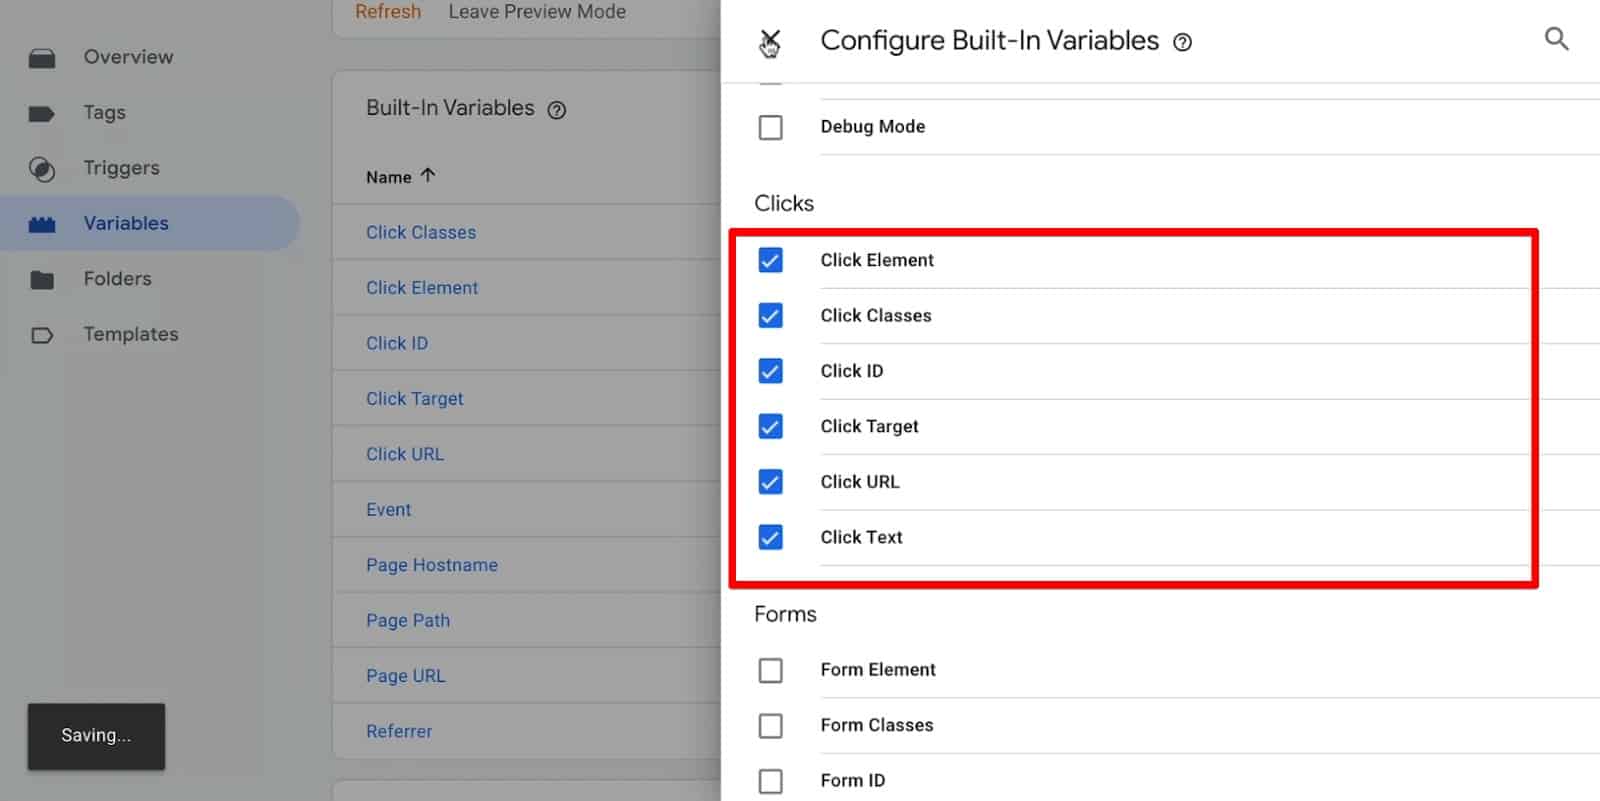Click the Templates sidebar icon

(42, 335)
